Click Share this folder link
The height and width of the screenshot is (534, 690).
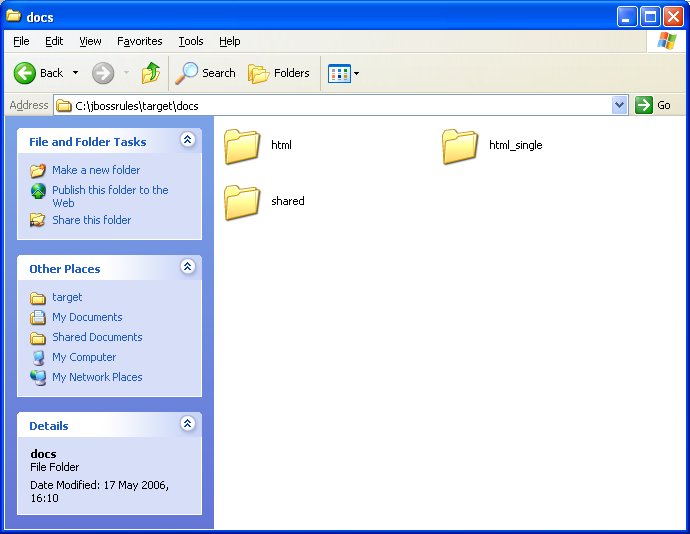pyautogui.click(x=92, y=220)
